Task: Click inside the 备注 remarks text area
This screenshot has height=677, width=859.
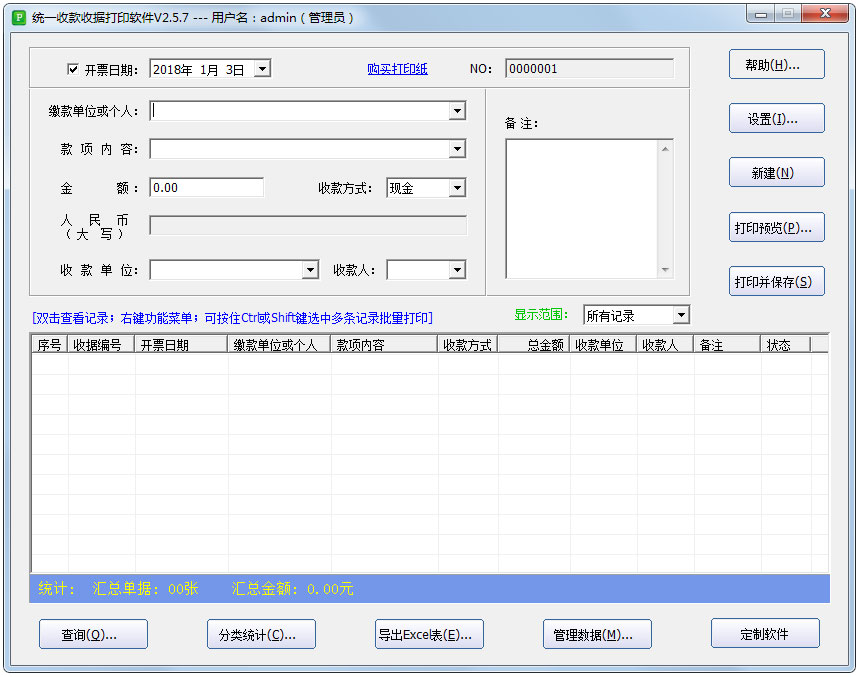Action: point(581,208)
